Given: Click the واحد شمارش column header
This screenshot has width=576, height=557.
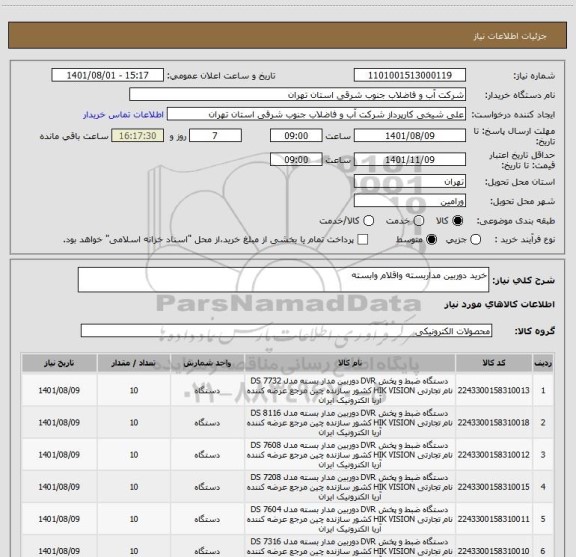Looking at the screenshot, I should tap(207, 363).
